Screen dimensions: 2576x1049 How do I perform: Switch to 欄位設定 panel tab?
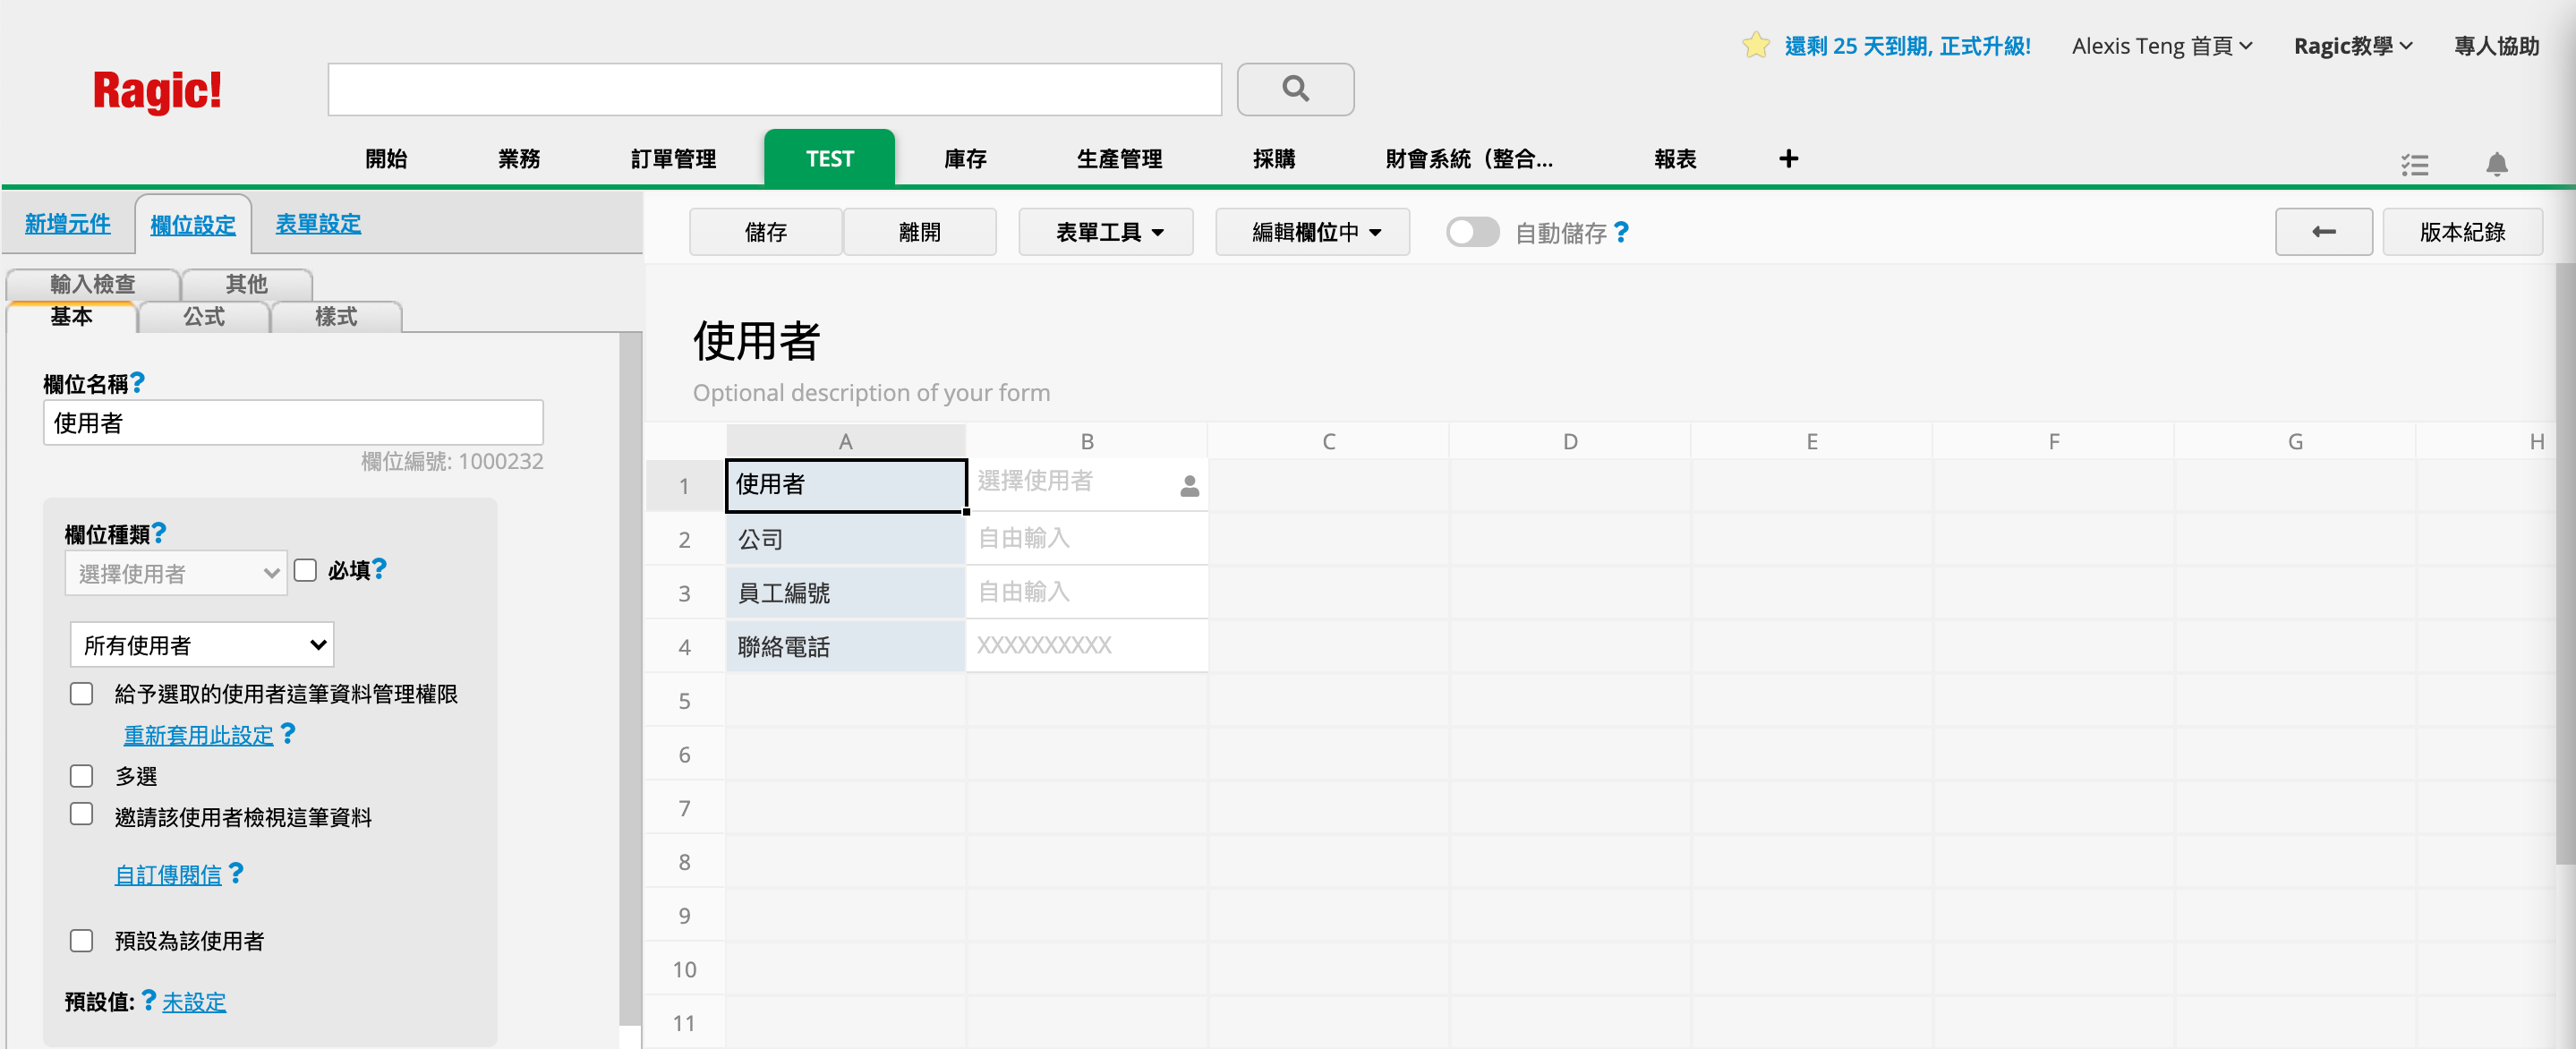(193, 224)
